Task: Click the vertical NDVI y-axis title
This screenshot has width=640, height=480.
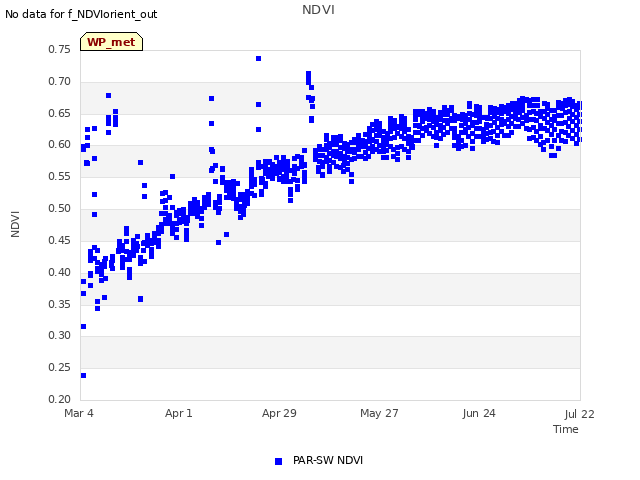Action: point(15,224)
